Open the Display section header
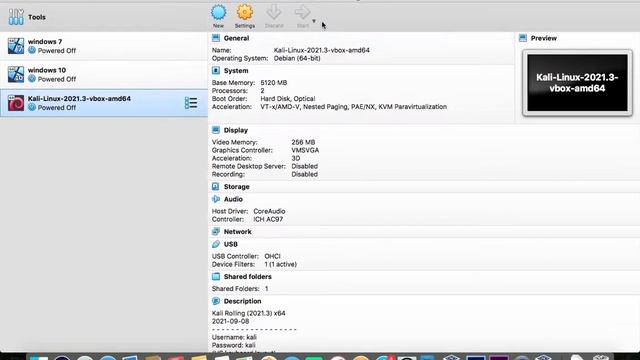This screenshot has width=640, height=360. click(236, 130)
